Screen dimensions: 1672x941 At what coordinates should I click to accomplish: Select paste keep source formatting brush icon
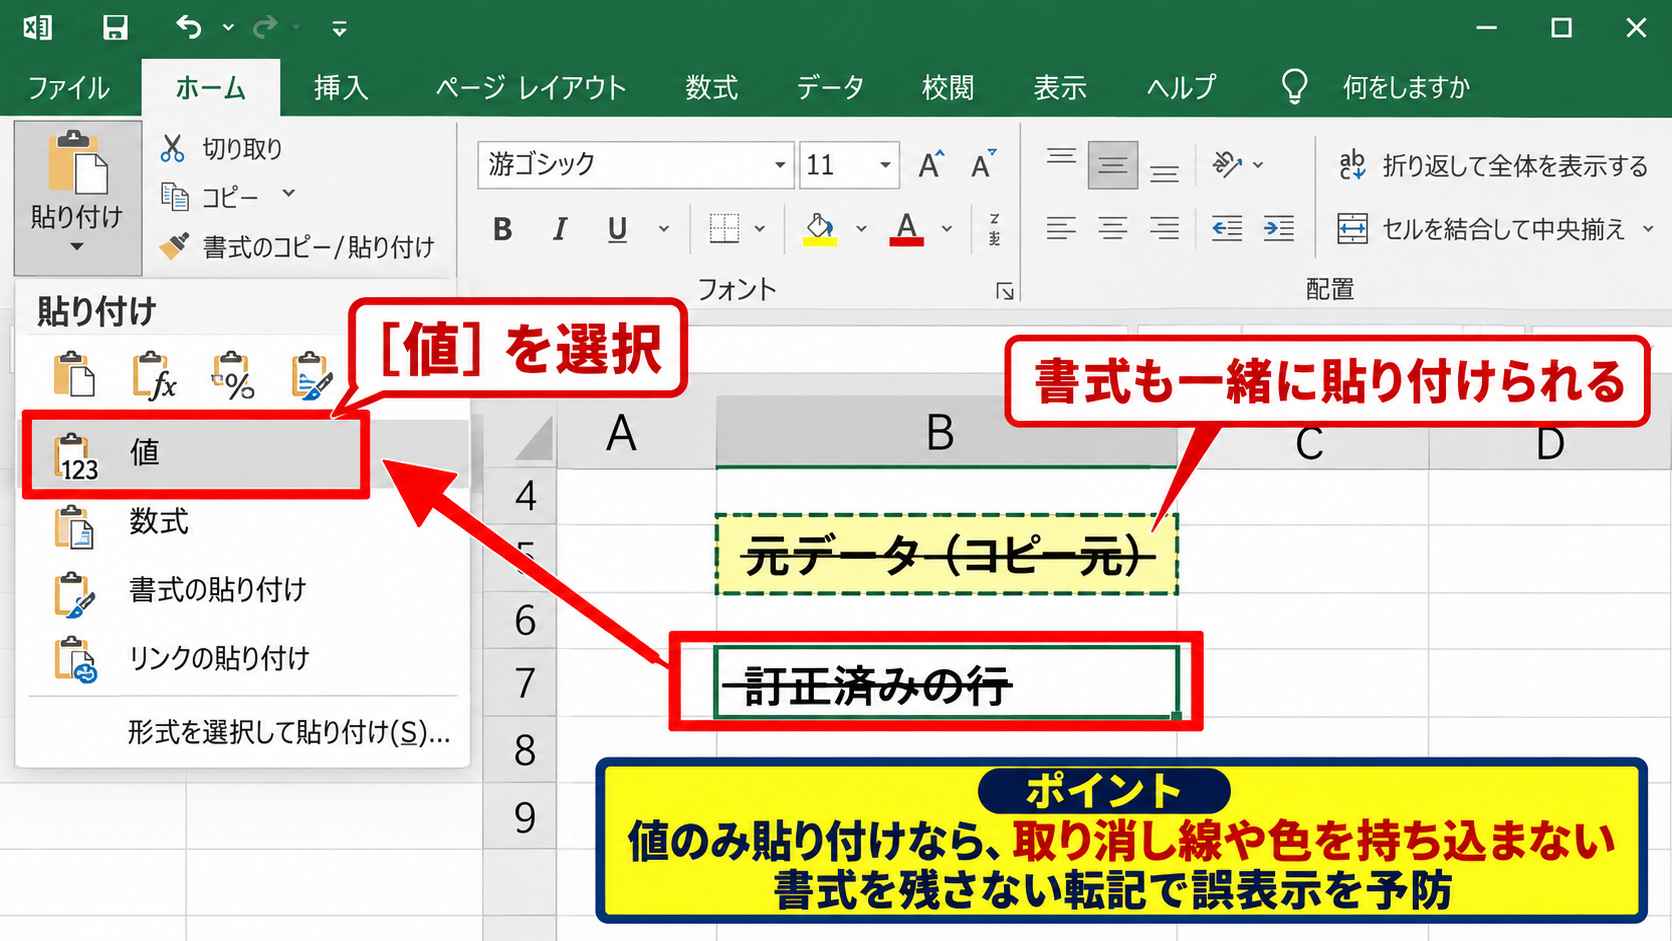[312, 376]
